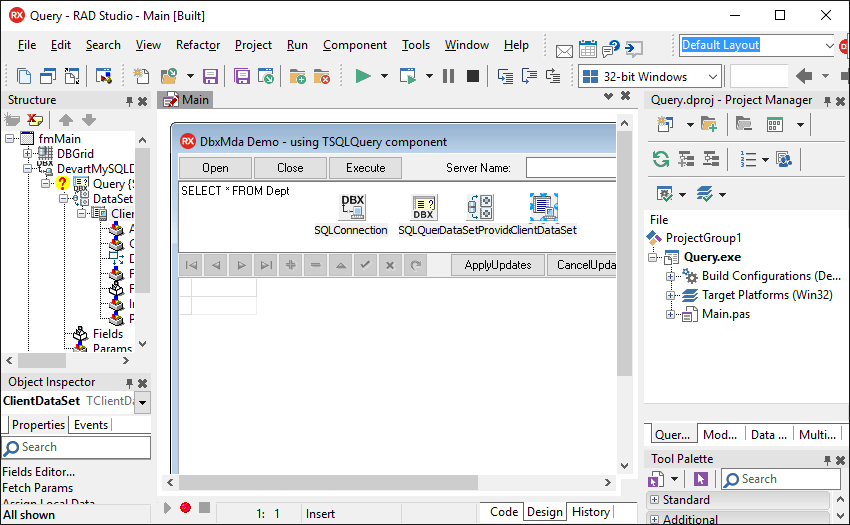This screenshot has height=525, width=850.
Task: Pin the Project Manager panel
Action: point(827,101)
